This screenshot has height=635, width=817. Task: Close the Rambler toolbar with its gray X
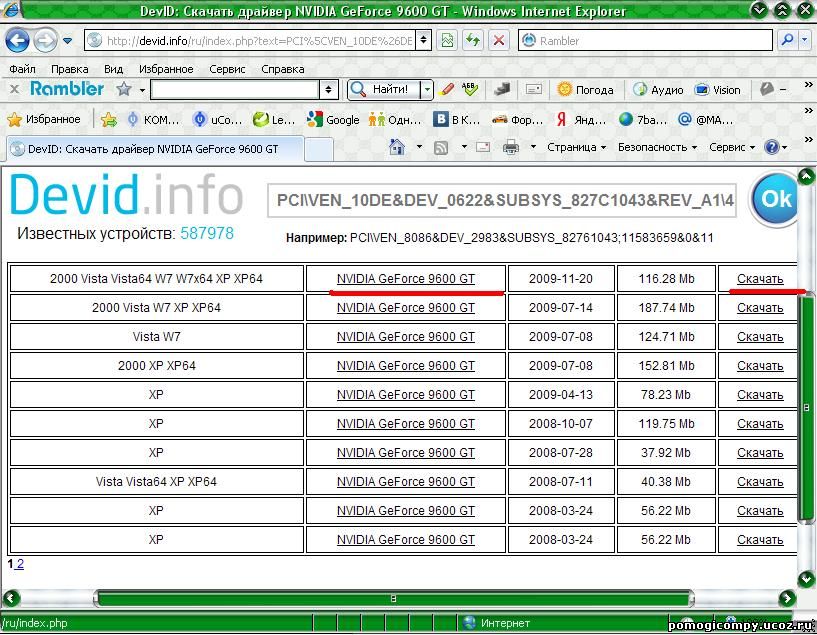[15, 89]
